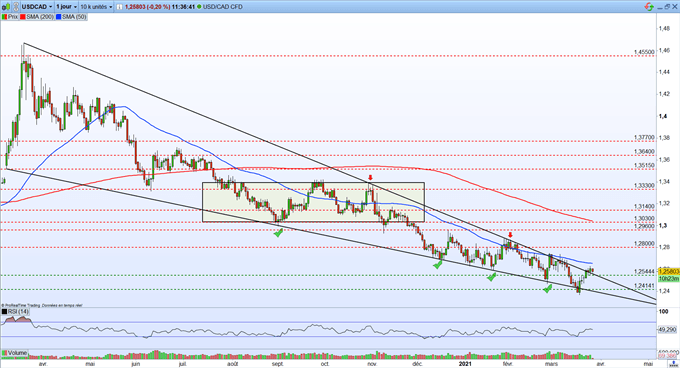
Task: Open the '1 jour' timeframe dropdown
Action: (x=67, y=7)
